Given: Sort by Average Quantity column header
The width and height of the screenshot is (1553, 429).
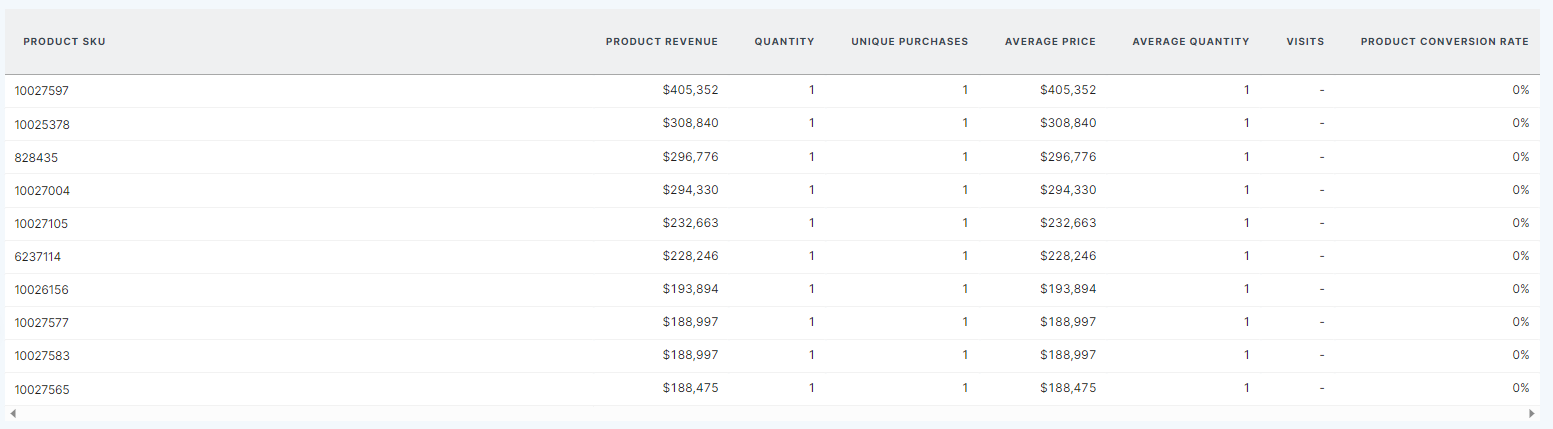Looking at the screenshot, I should pyautogui.click(x=1190, y=42).
